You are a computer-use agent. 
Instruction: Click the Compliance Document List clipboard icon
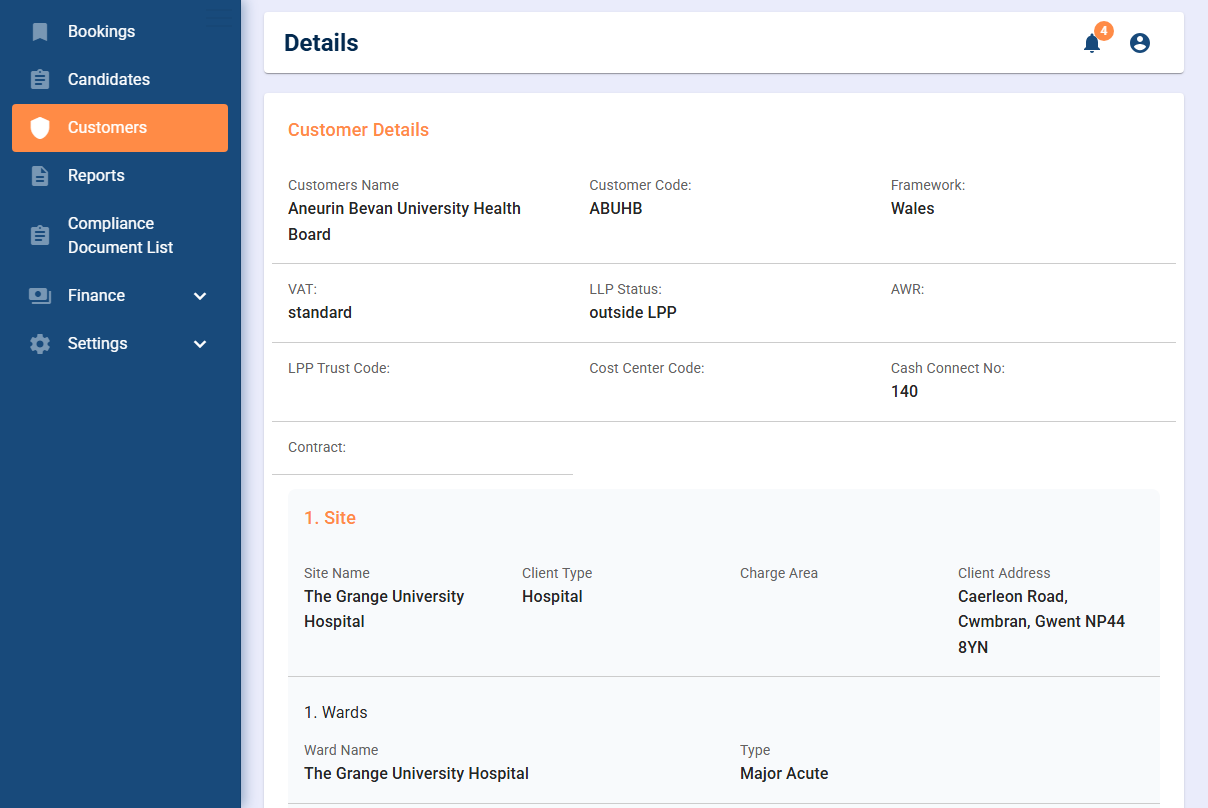coord(40,236)
